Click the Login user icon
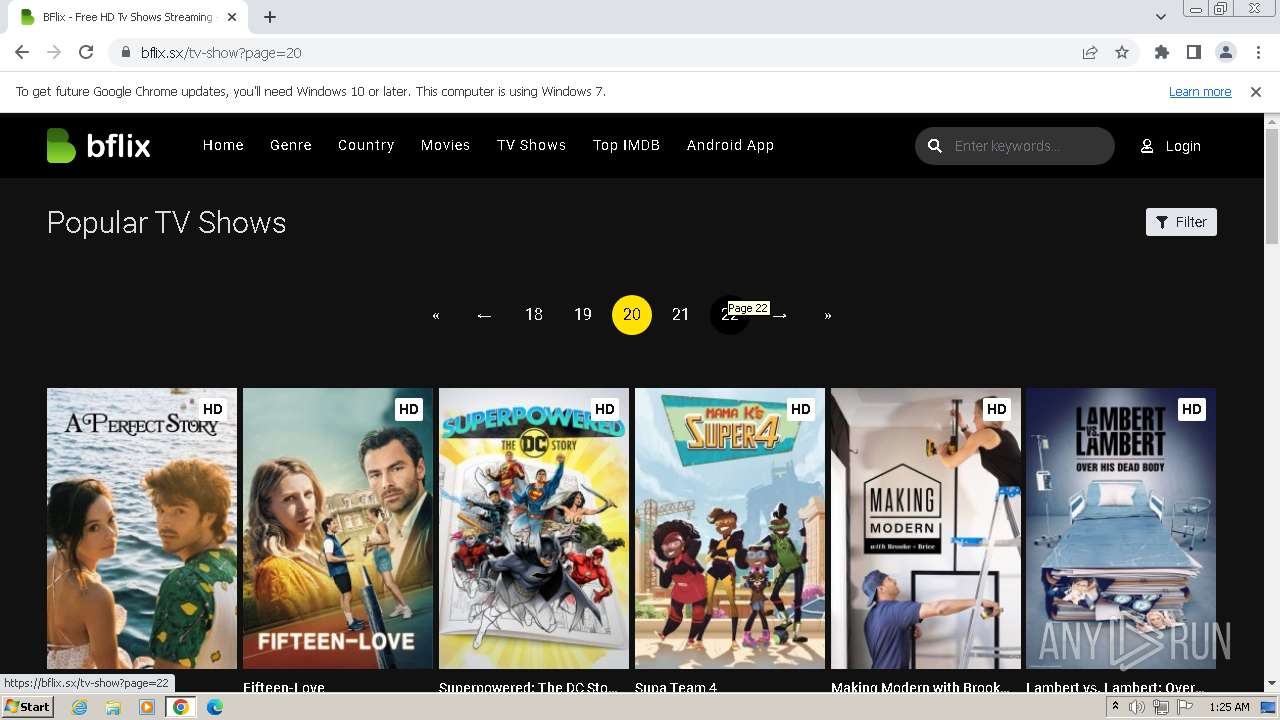Screen dimensions: 1280x720 tap(1147, 146)
